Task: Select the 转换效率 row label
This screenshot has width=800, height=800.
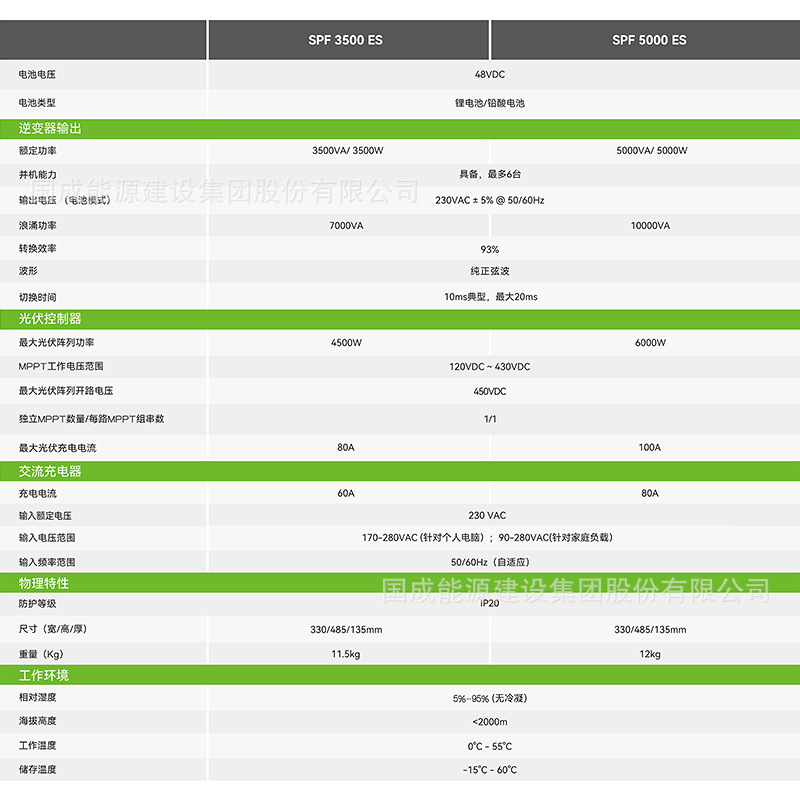Action: pos(37,248)
